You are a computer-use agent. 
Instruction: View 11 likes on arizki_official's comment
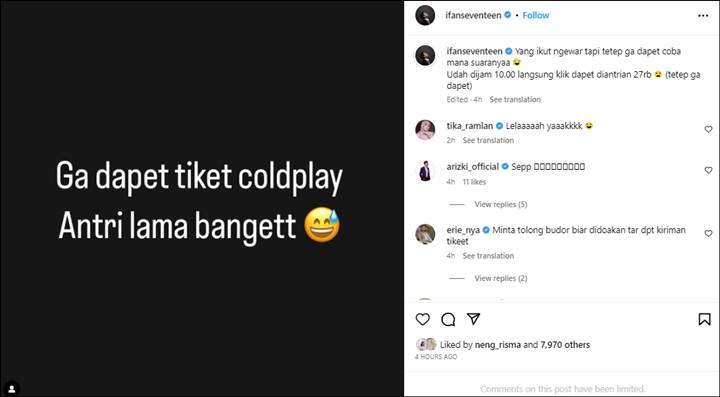[x=474, y=182]
